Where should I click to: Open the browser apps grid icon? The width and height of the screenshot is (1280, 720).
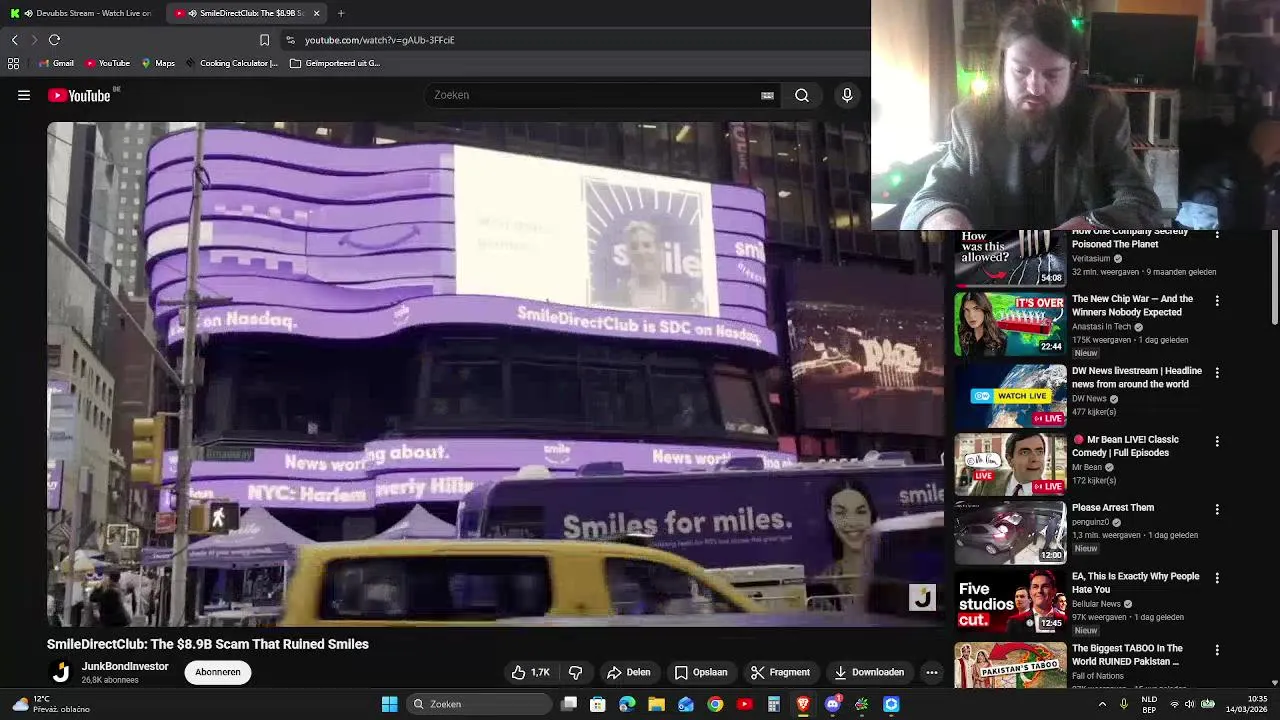(13, 63)
